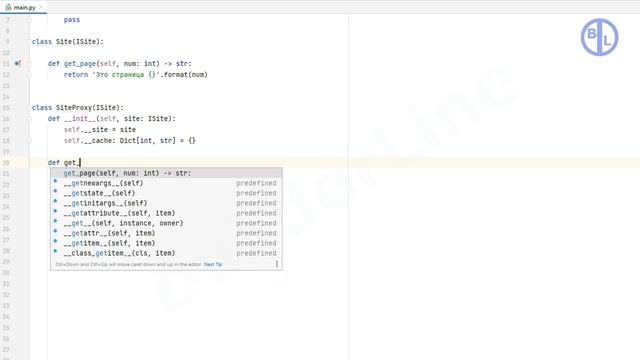Collapse the class SiteProxy fold marker
The width and height of the screenshot is (640, 360).
pos(29,107)
